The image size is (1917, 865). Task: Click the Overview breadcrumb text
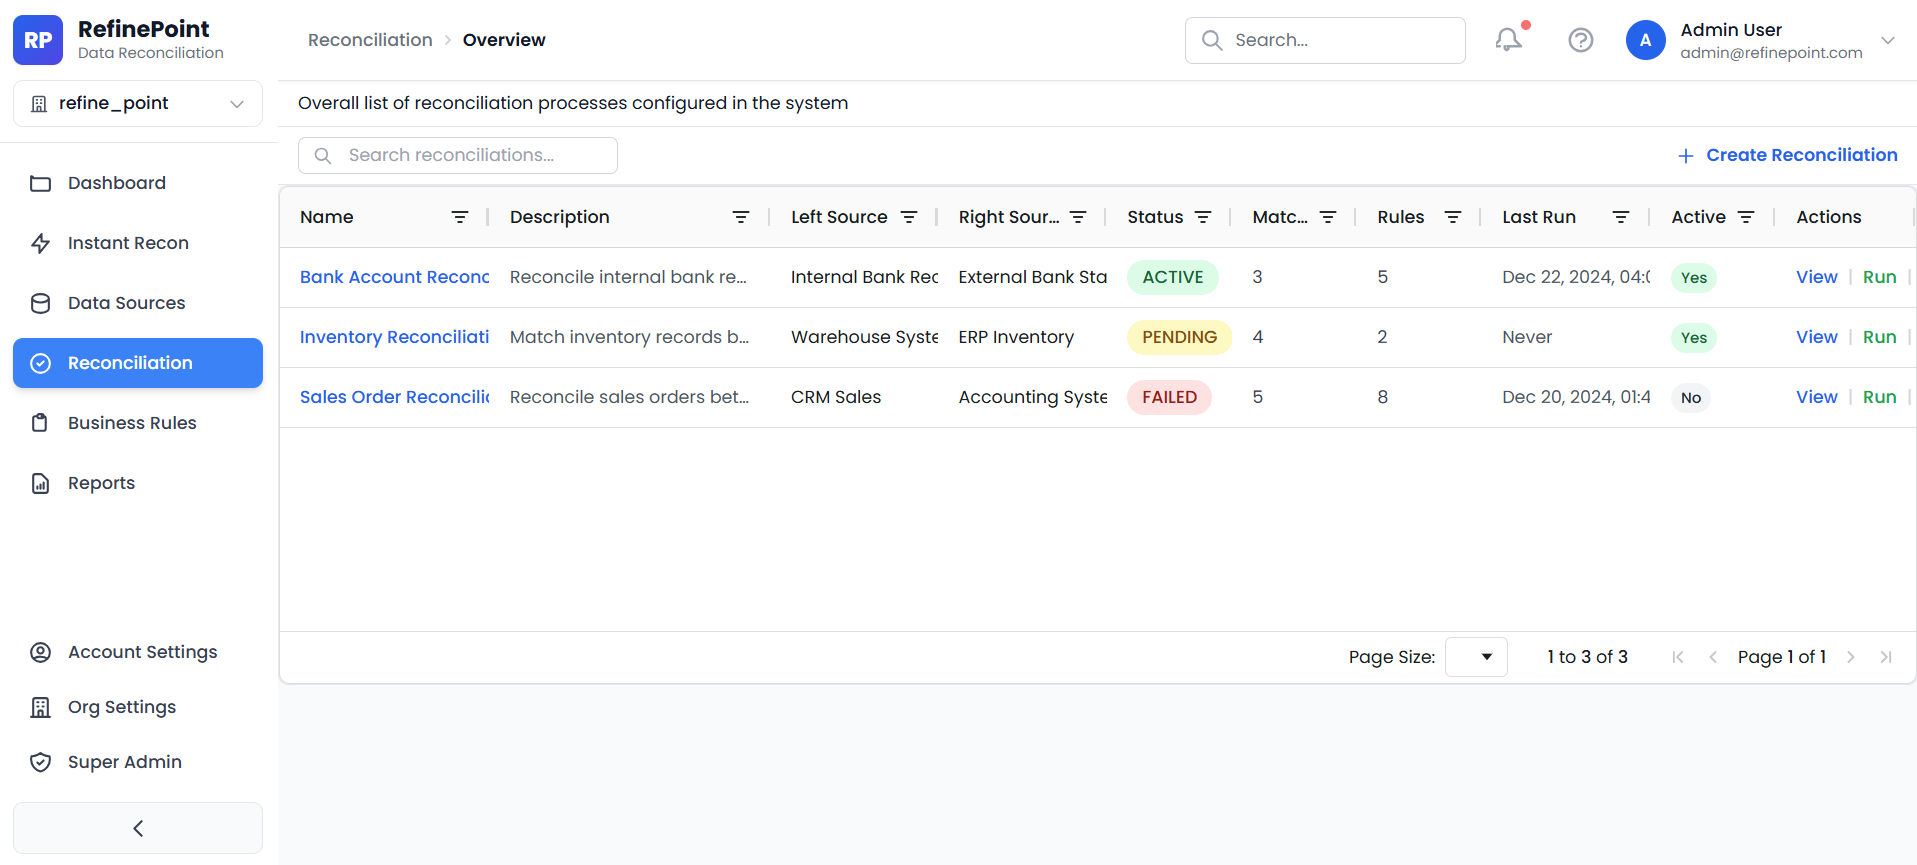(504, 40)
